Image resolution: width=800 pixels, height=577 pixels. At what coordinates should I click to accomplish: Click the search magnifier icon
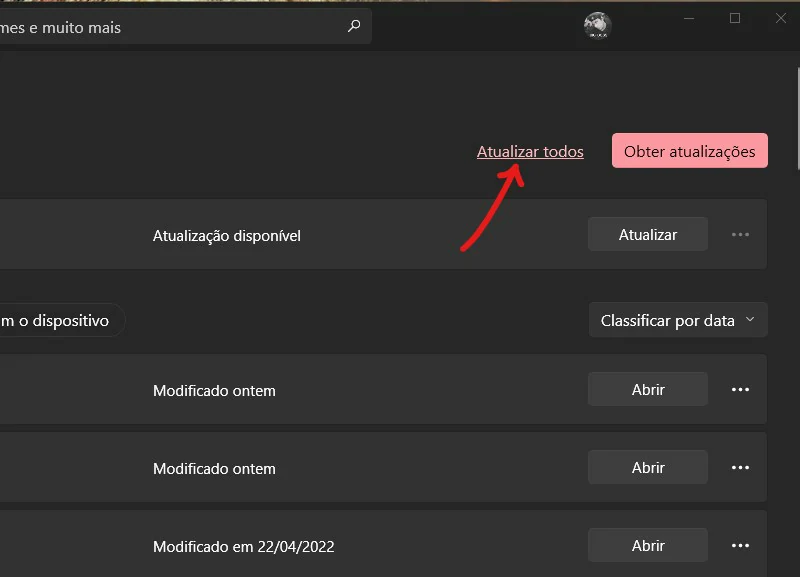click(x=354, y=26)
